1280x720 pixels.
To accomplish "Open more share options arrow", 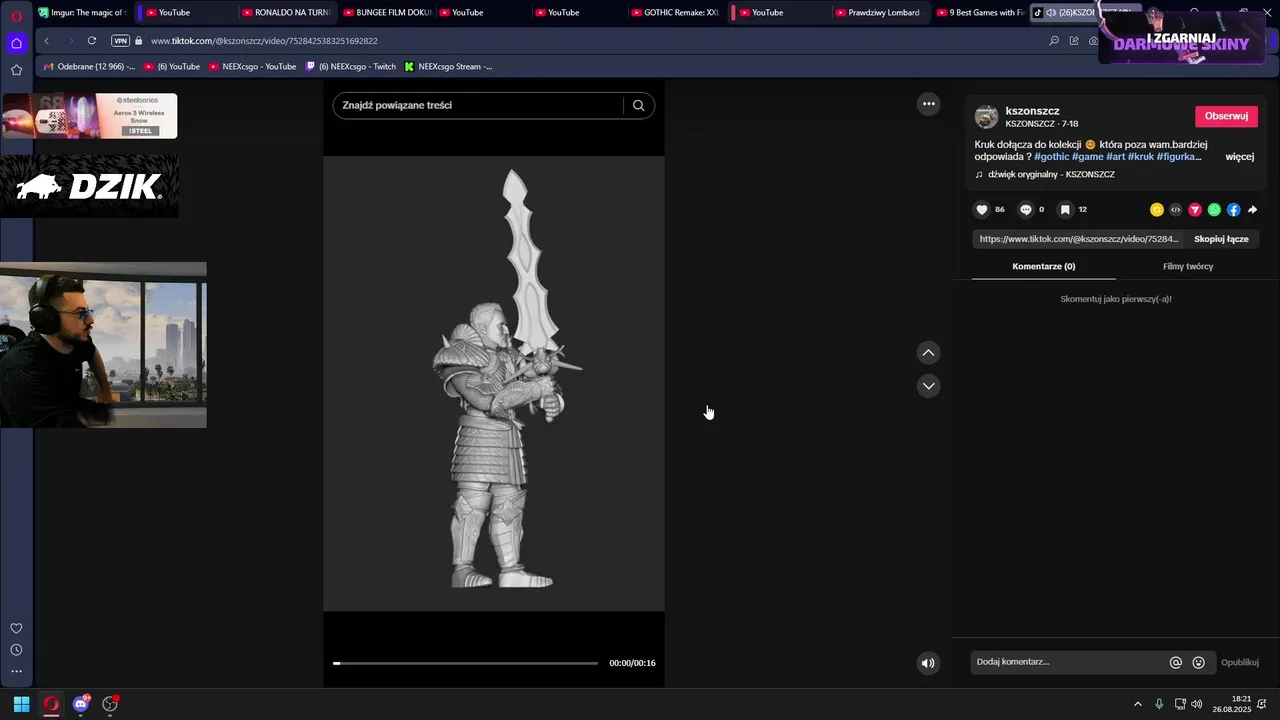I will (x=1252, y=210).
